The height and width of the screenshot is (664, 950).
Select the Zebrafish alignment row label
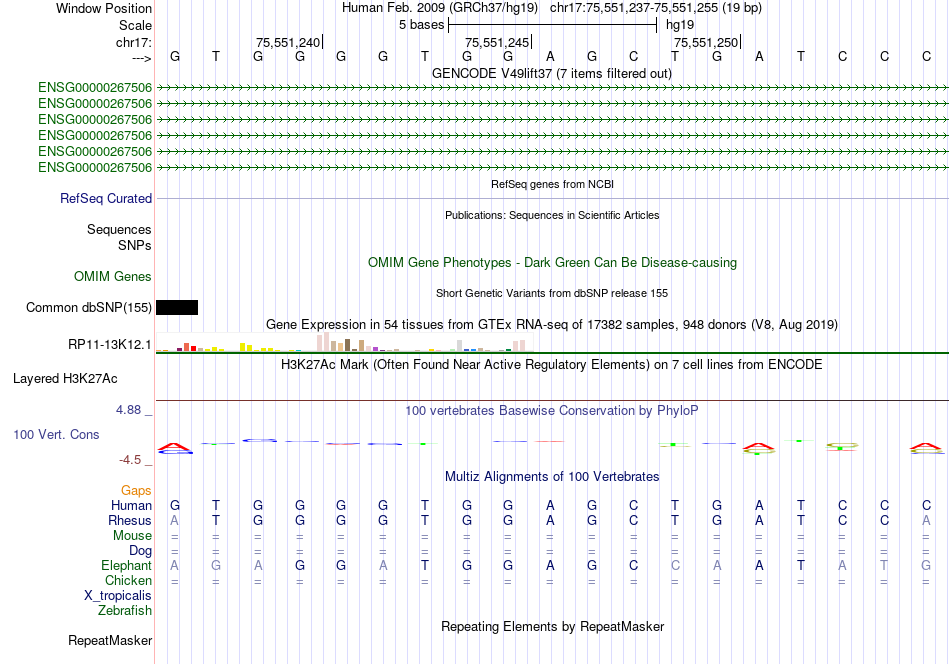[125, 611]
